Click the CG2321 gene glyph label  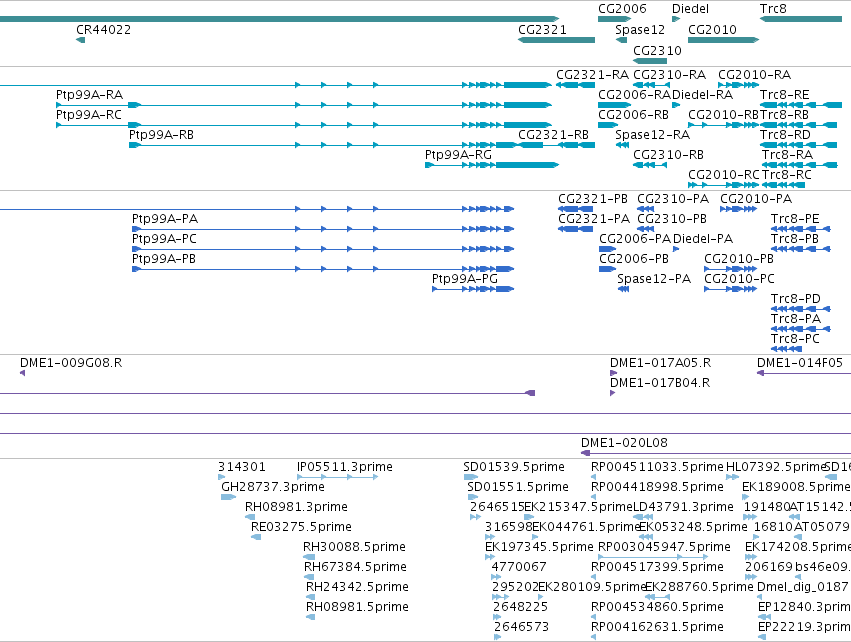[x=542, y=30]
